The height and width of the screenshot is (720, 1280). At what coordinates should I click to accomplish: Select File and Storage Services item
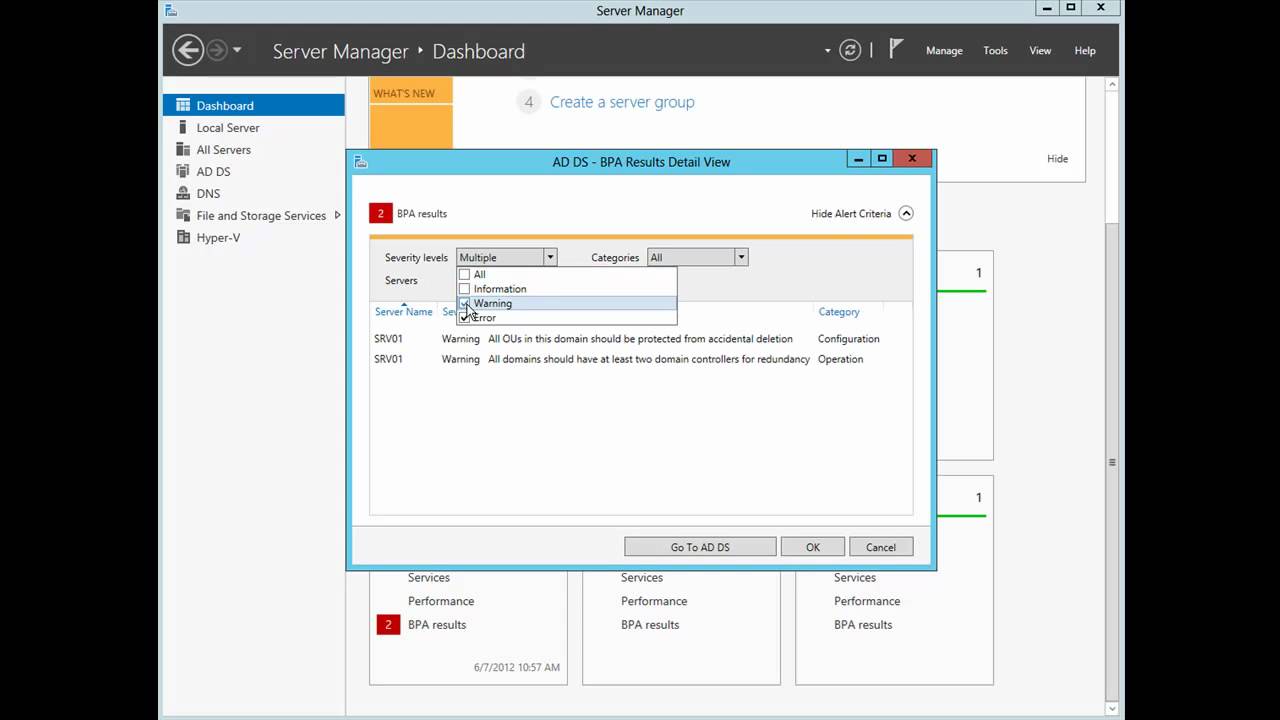pos(254,215)
